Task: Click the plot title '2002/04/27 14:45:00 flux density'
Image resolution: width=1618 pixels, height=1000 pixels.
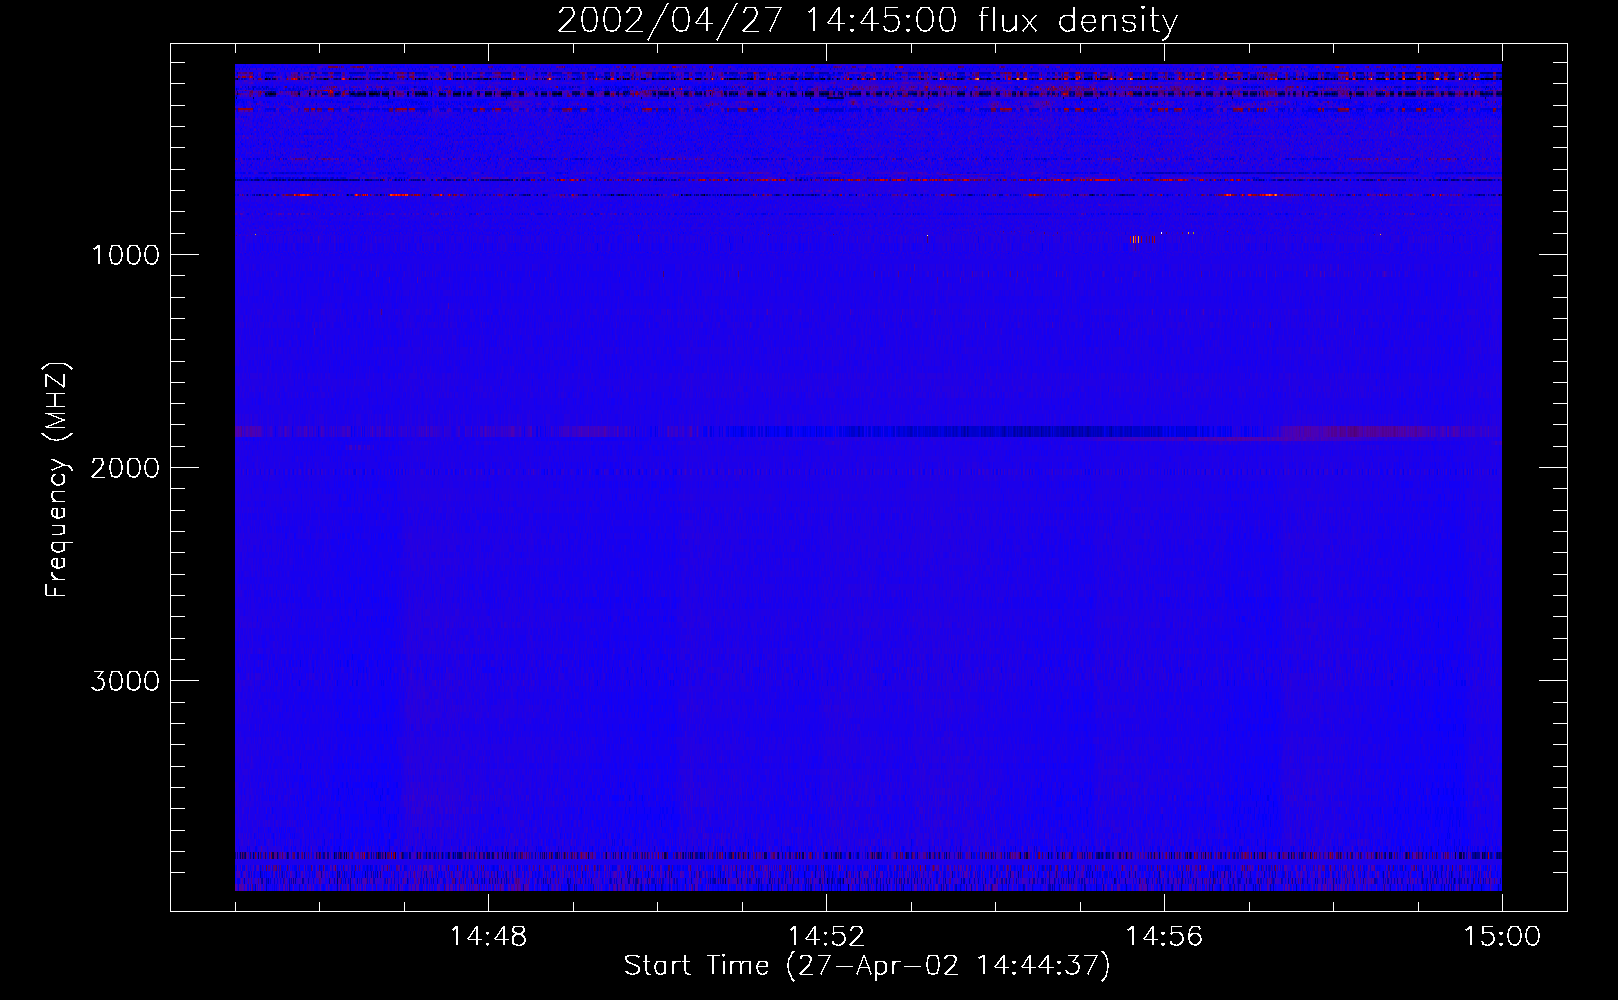Action: pos(867,20)
